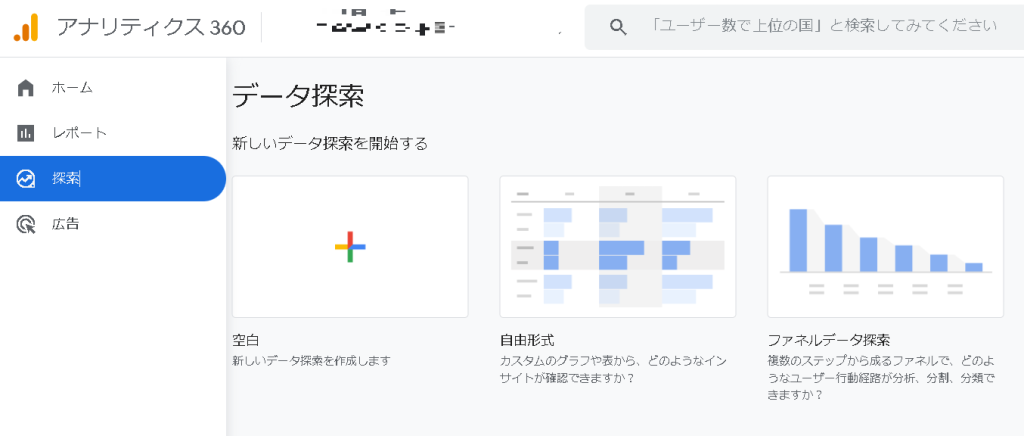Viewport: 1024px width, 436px height.
Task: Click the bar chart icon beside レポート
Action: (x=25, y=133)
